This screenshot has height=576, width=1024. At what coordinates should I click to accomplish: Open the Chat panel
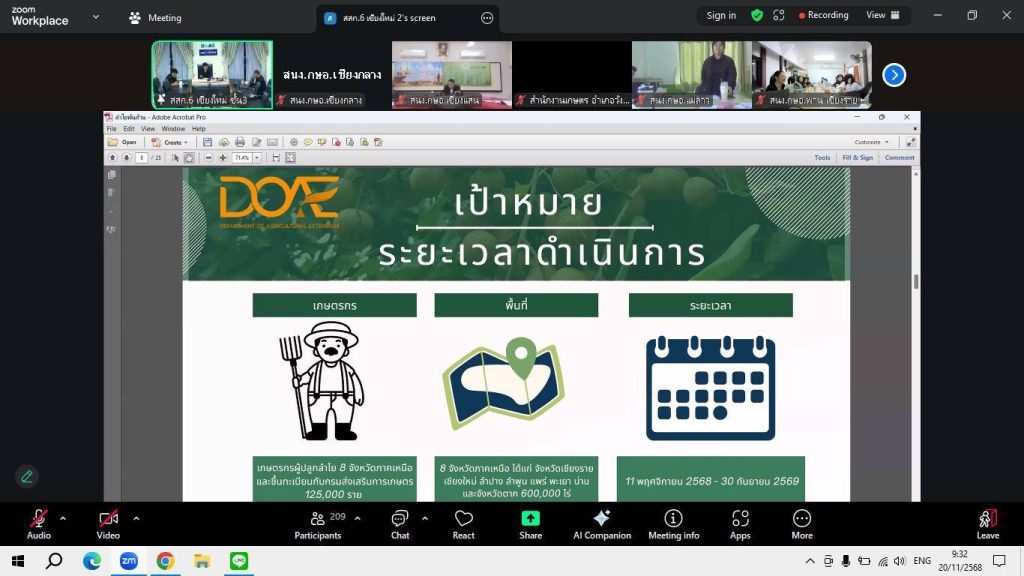click(x=400, y=524)
